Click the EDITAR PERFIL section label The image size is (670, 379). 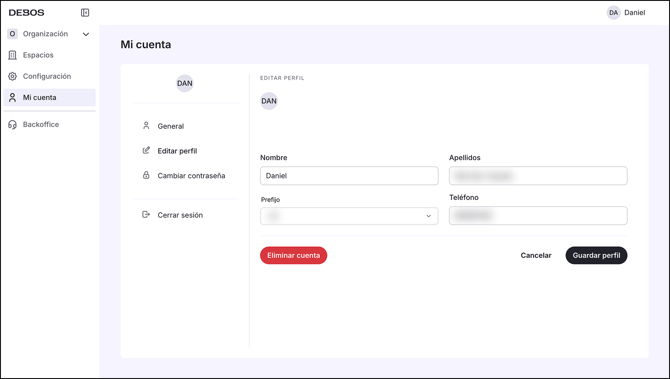[x=282, y=78]
